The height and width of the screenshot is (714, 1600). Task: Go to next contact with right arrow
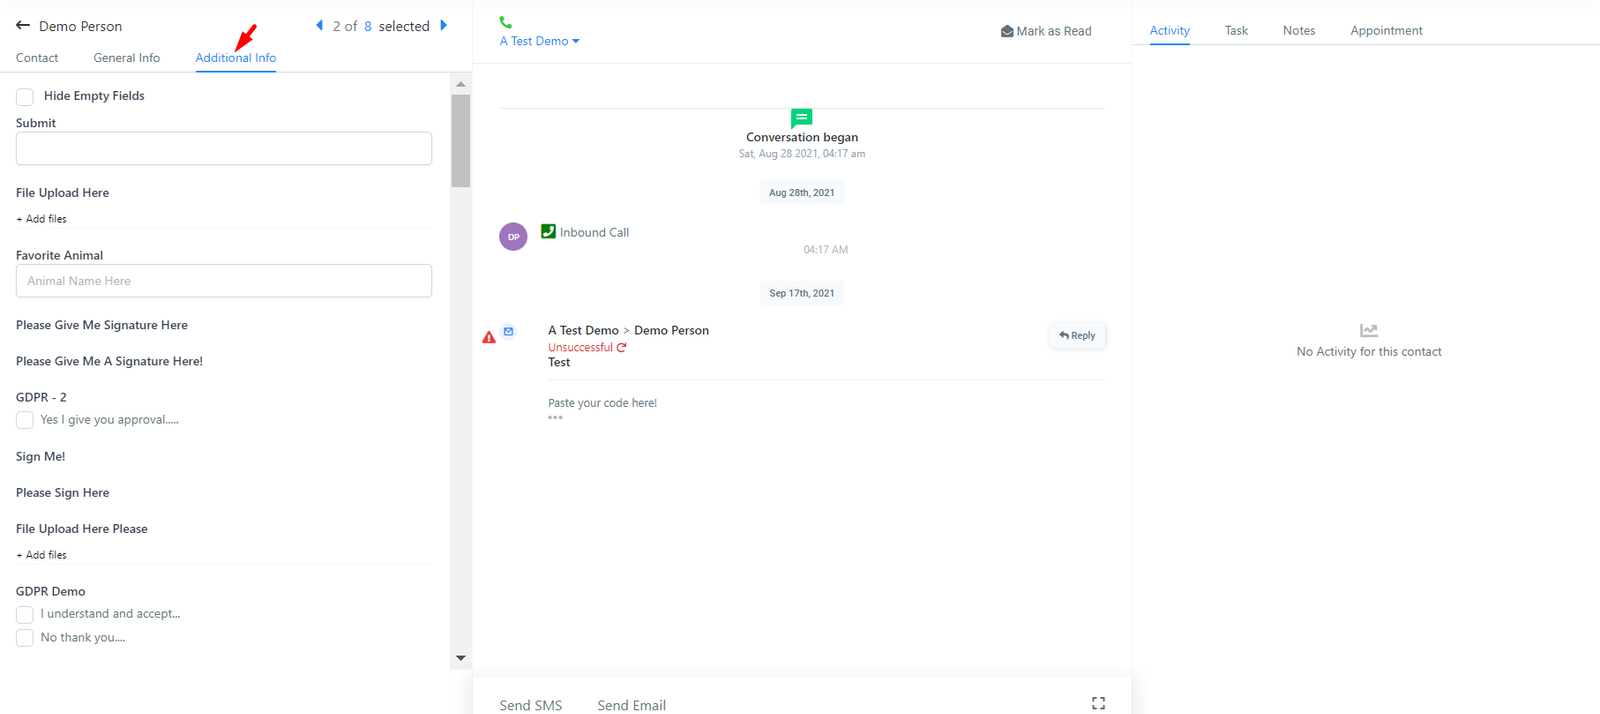[x=444, y=26]
